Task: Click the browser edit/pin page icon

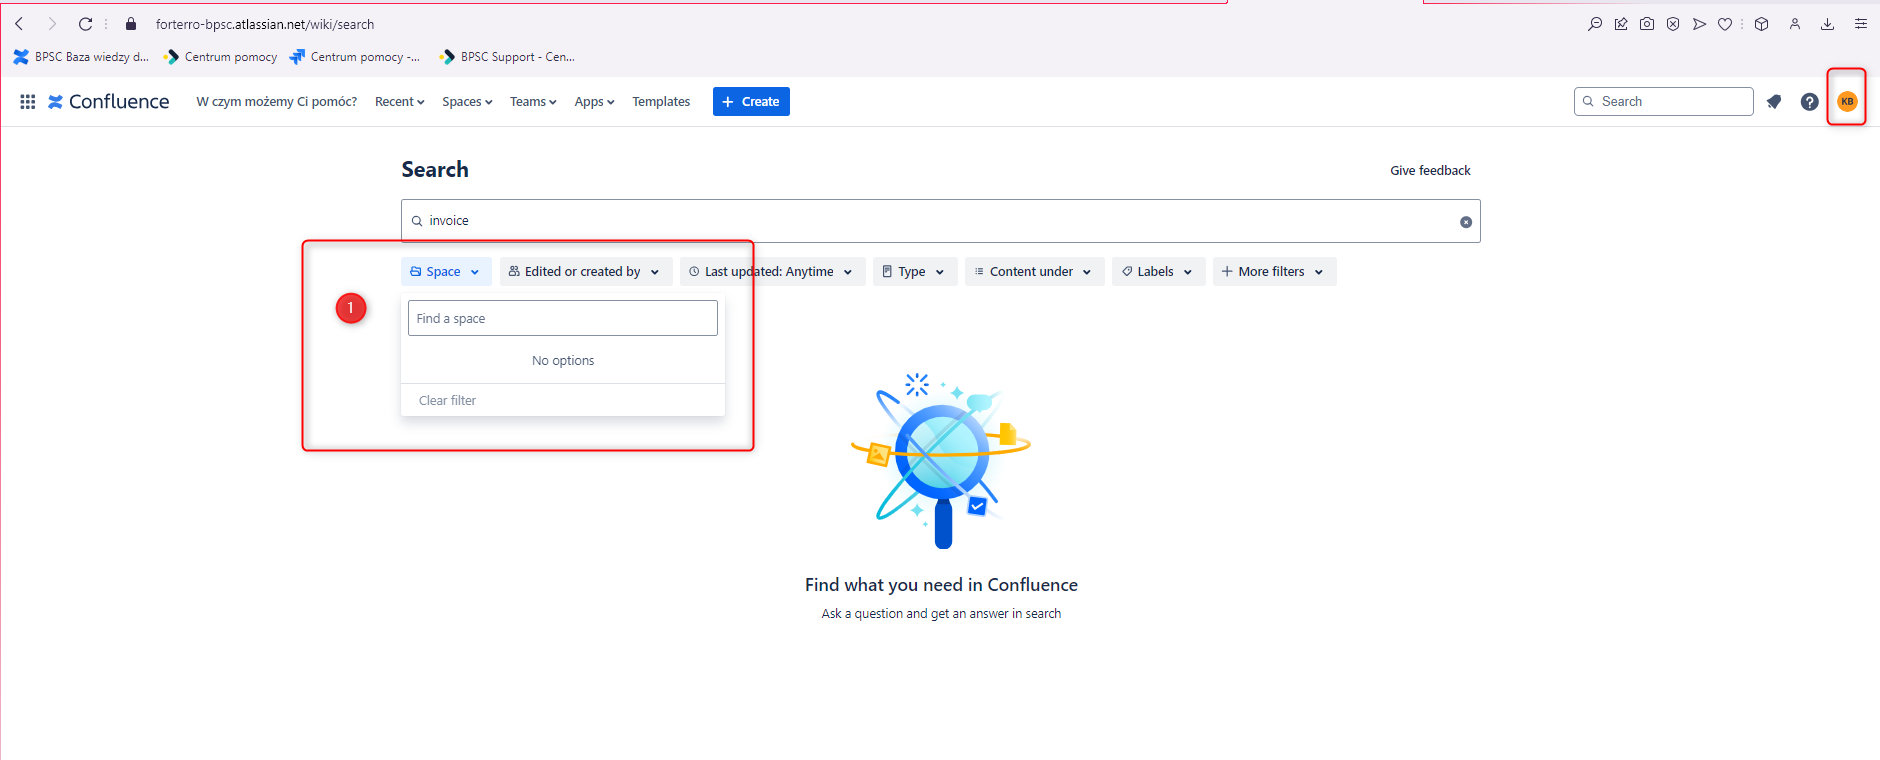Action: [1621, 24]
